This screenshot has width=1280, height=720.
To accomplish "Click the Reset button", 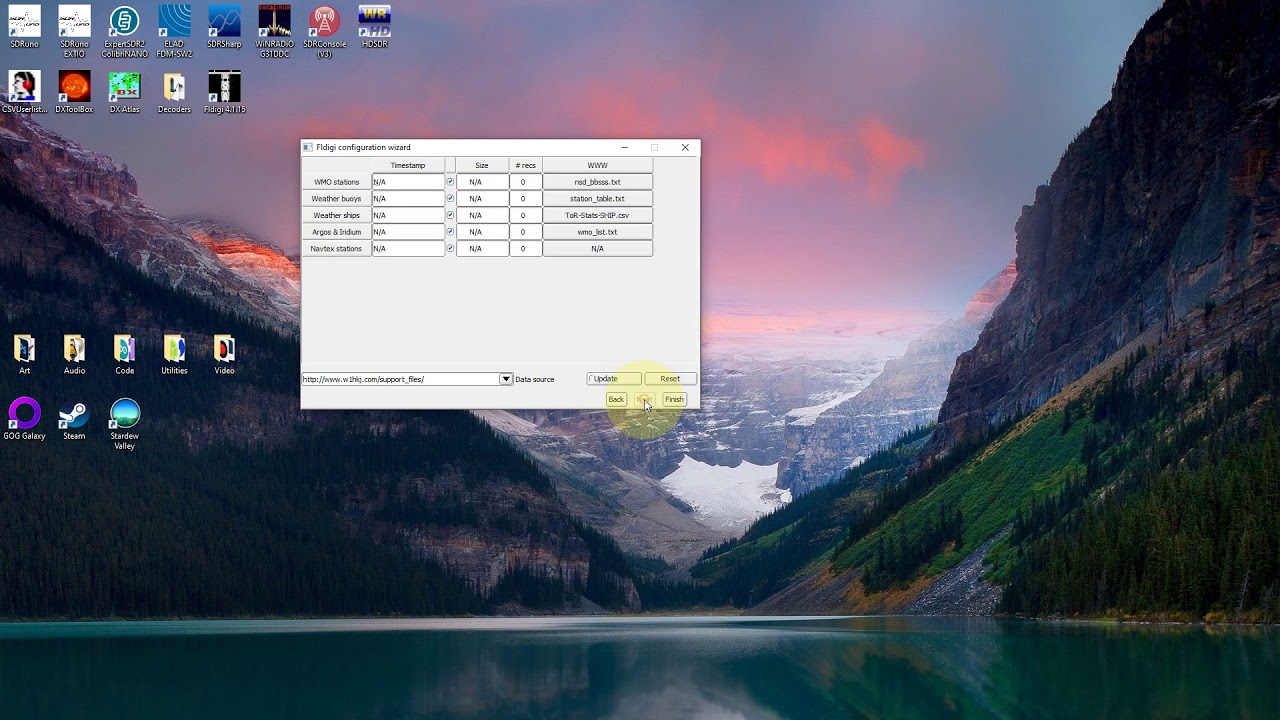I will point(670,379).
